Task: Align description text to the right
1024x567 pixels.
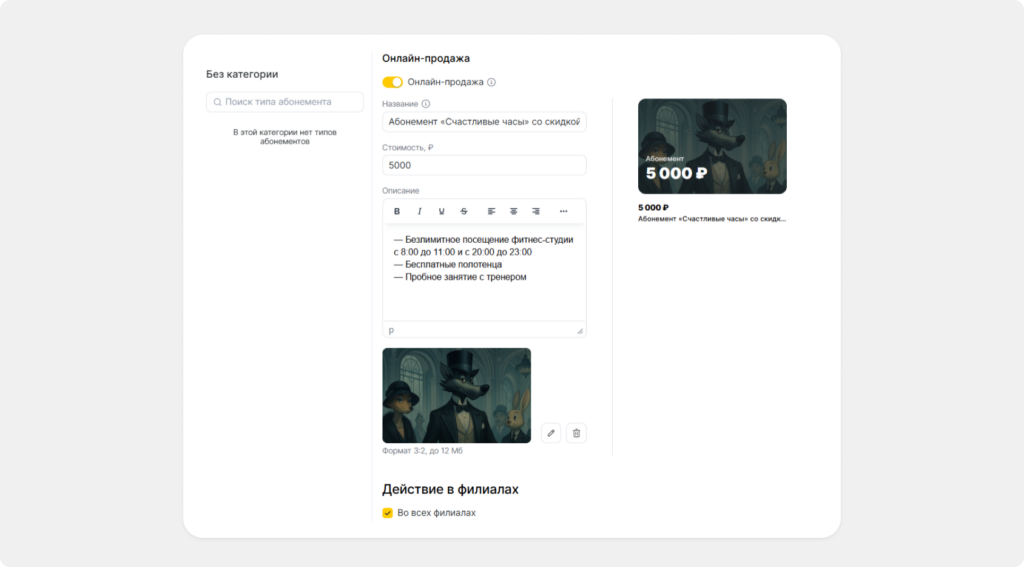Action: 536,211
